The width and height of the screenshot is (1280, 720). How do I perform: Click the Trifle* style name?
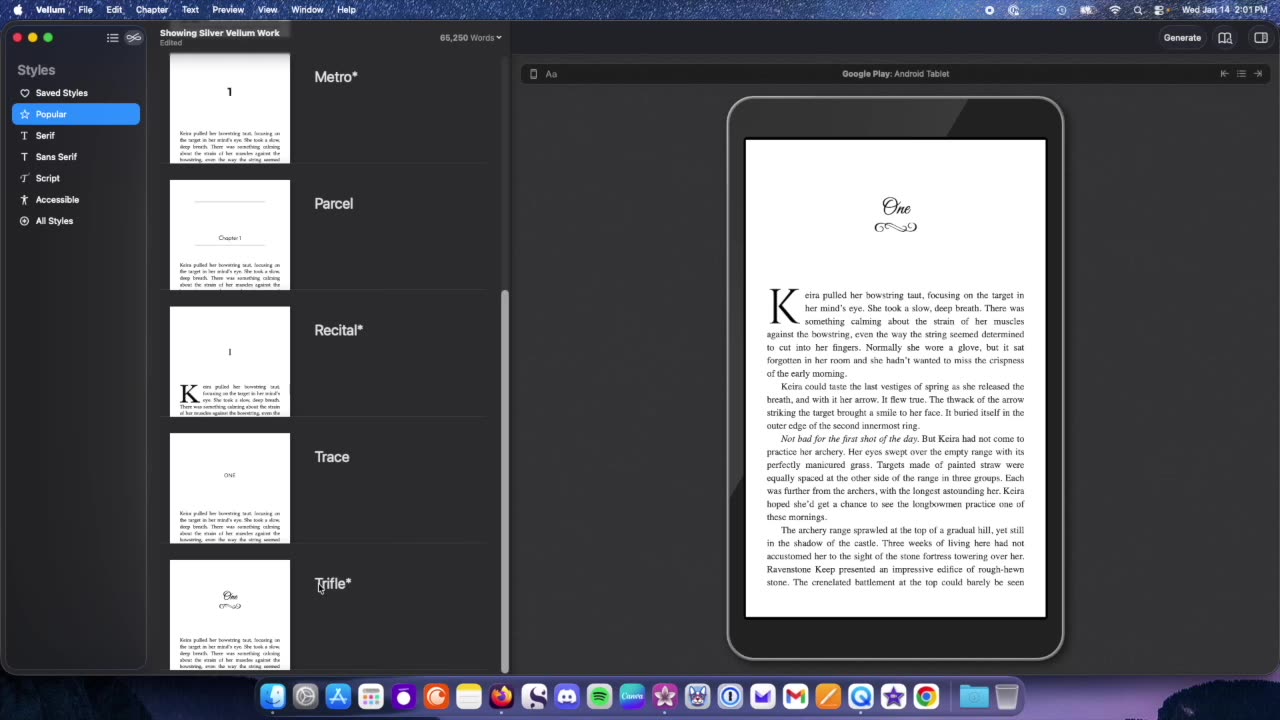(x=333, y=584)
